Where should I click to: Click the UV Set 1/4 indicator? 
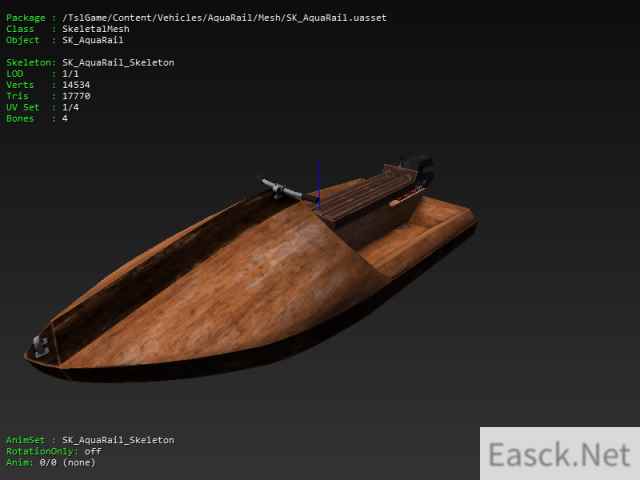(x=41, y=107)
